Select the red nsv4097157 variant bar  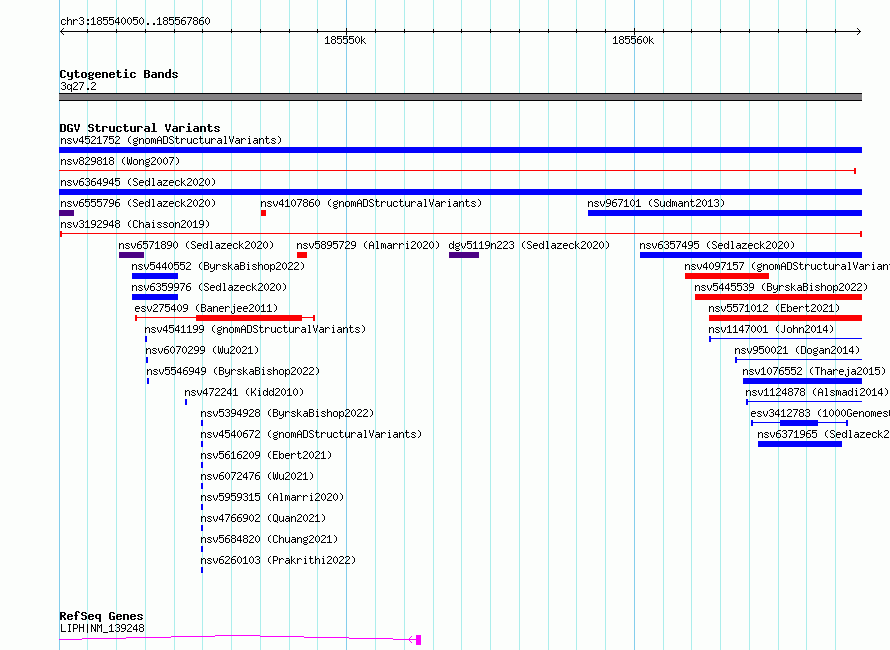point(727,276)
